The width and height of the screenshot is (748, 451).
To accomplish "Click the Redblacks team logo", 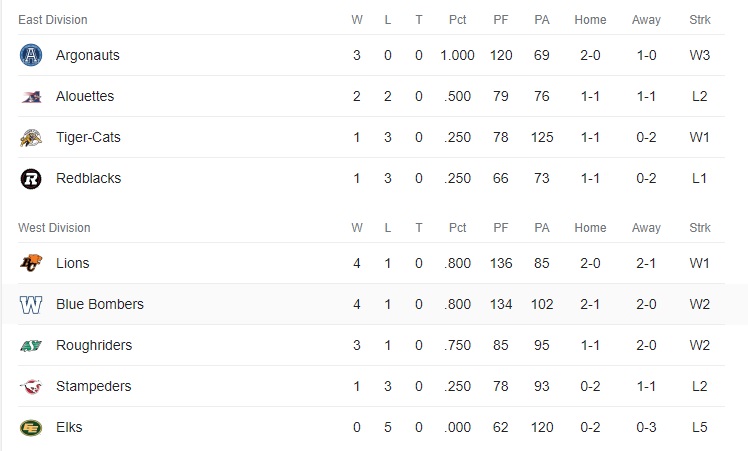I will pyautogui.click(x=31, y=179).
